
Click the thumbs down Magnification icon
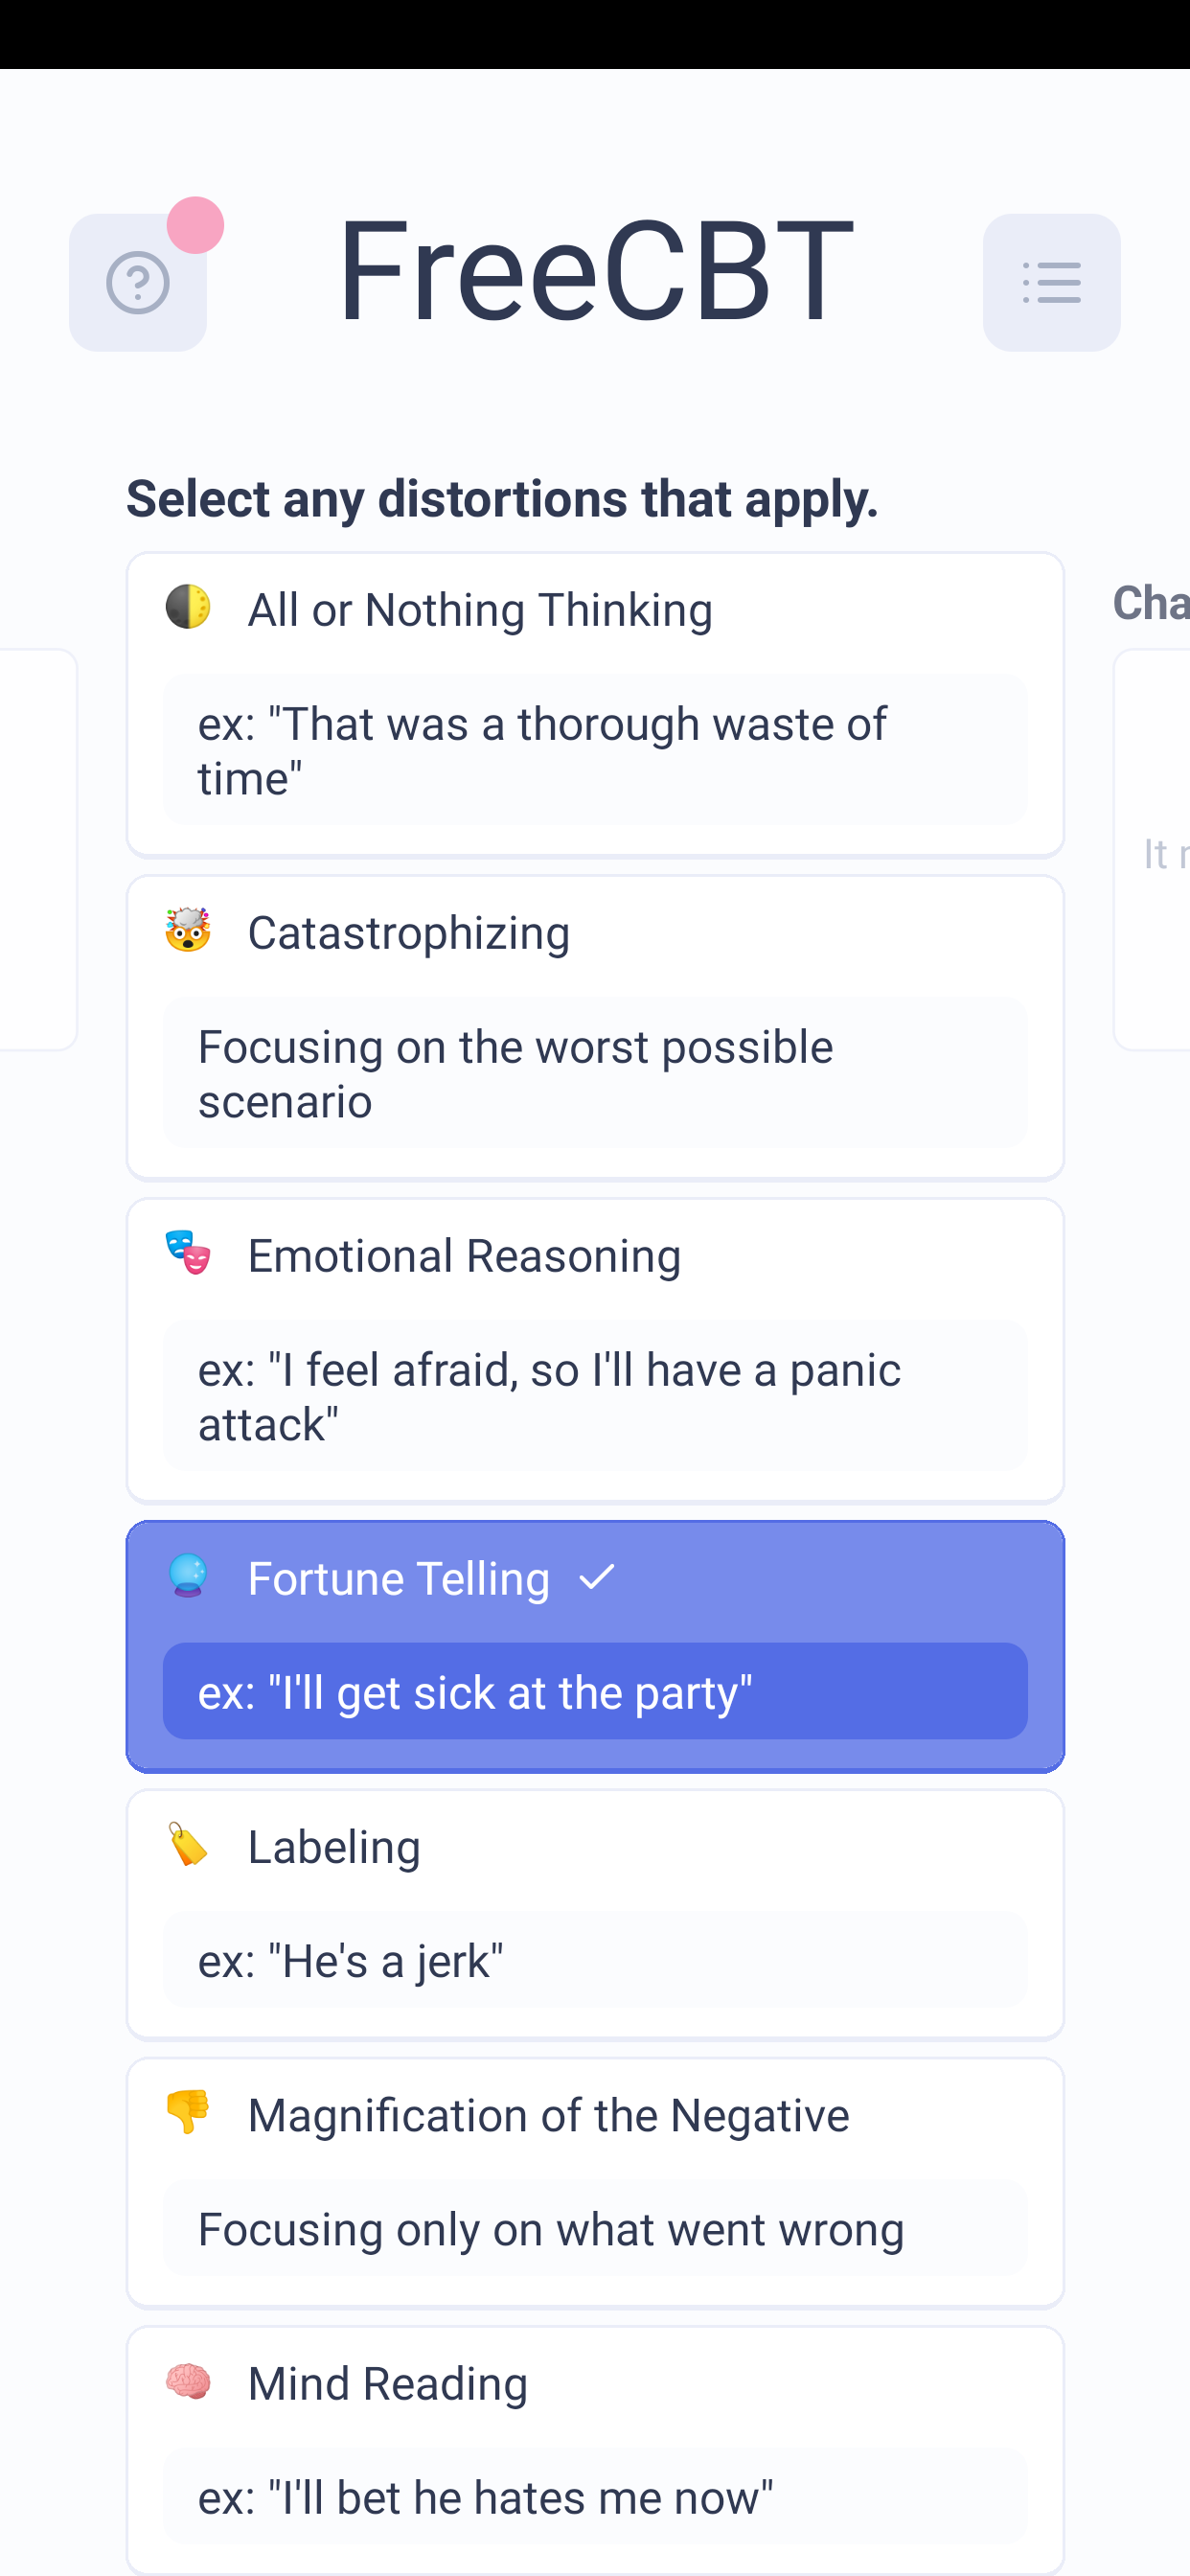188,2112
